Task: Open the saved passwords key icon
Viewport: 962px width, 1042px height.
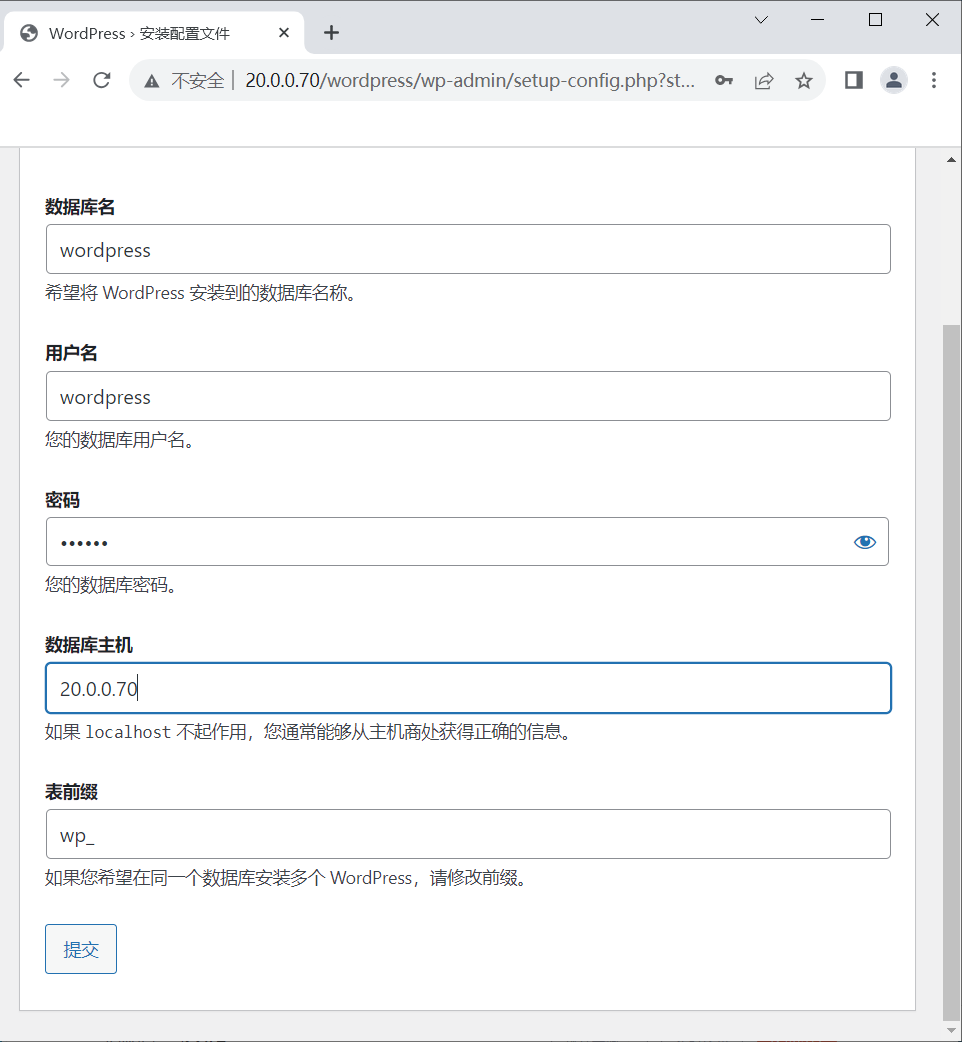Action: click(723, 80)
